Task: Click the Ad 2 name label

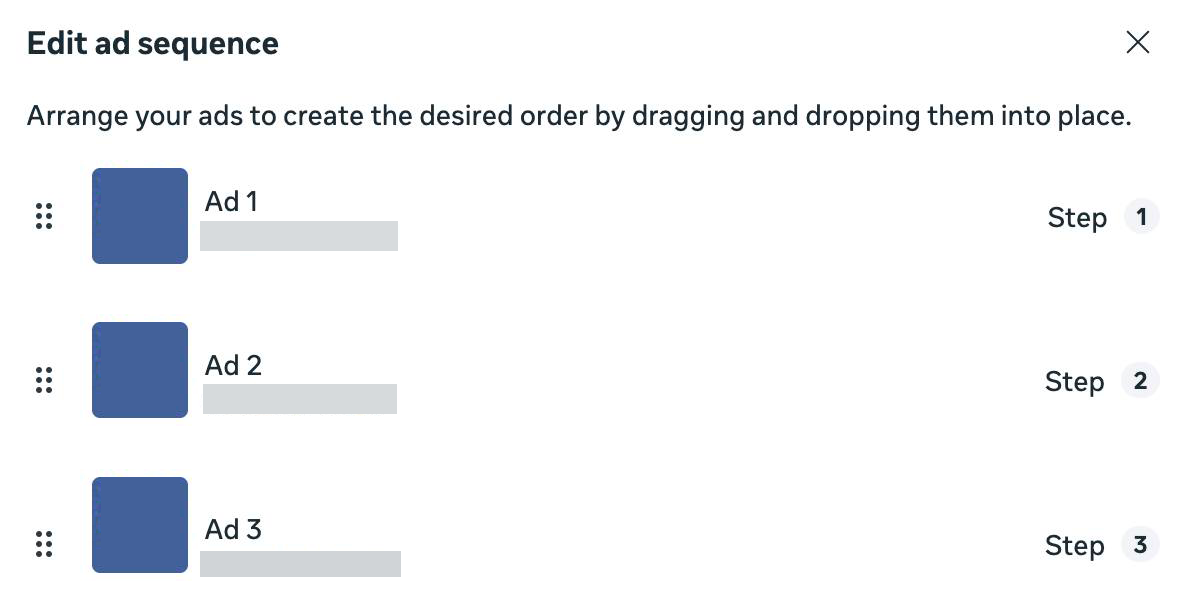Action: (233, 366)
